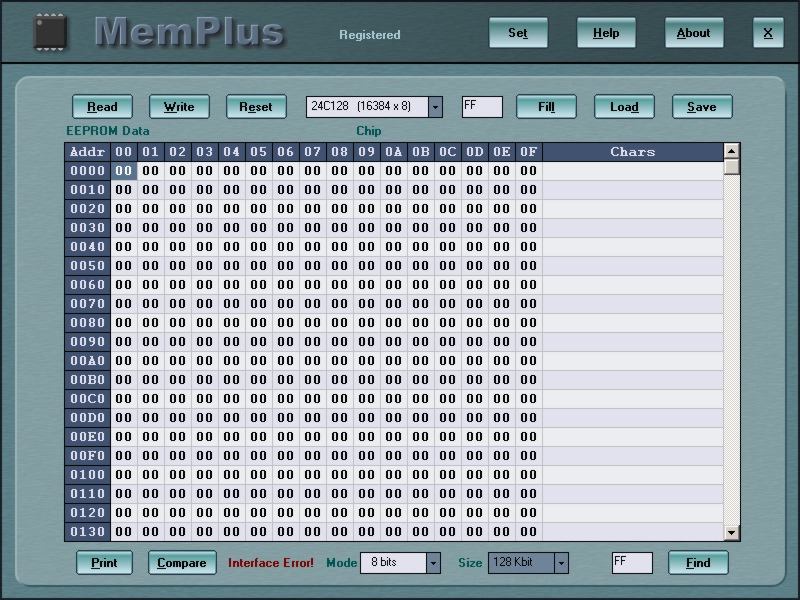The height and width of the screenshot is (600, 800).
Task: Open the Size dropdown showing 128 Kbit
Action: pos(561,563)
